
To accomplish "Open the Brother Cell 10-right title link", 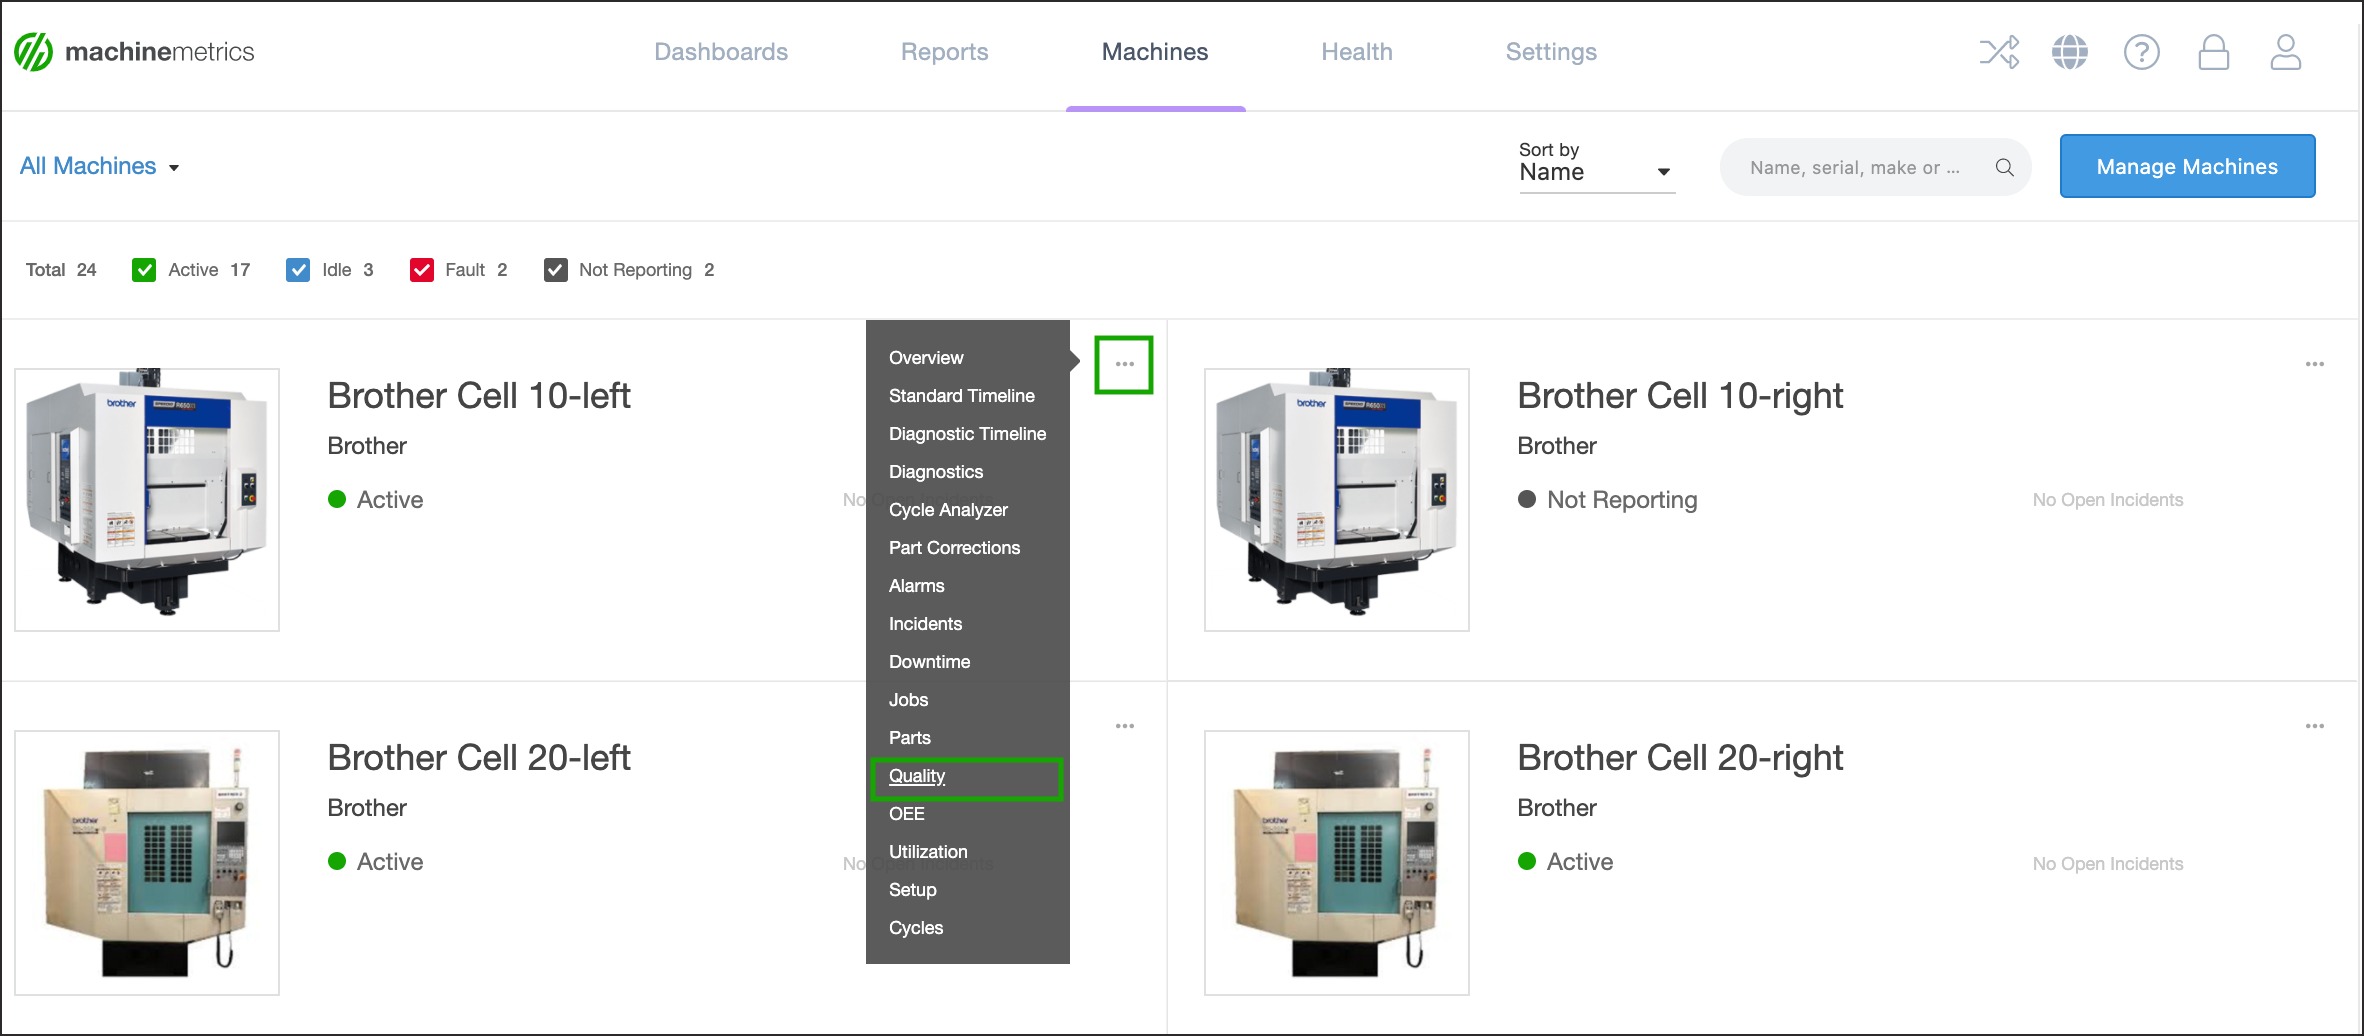I will 1680,396.
